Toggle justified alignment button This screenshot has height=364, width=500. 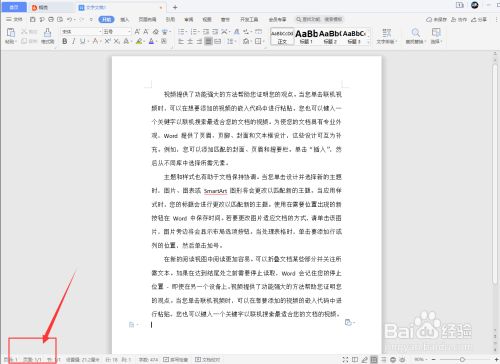tap(208, 41)
